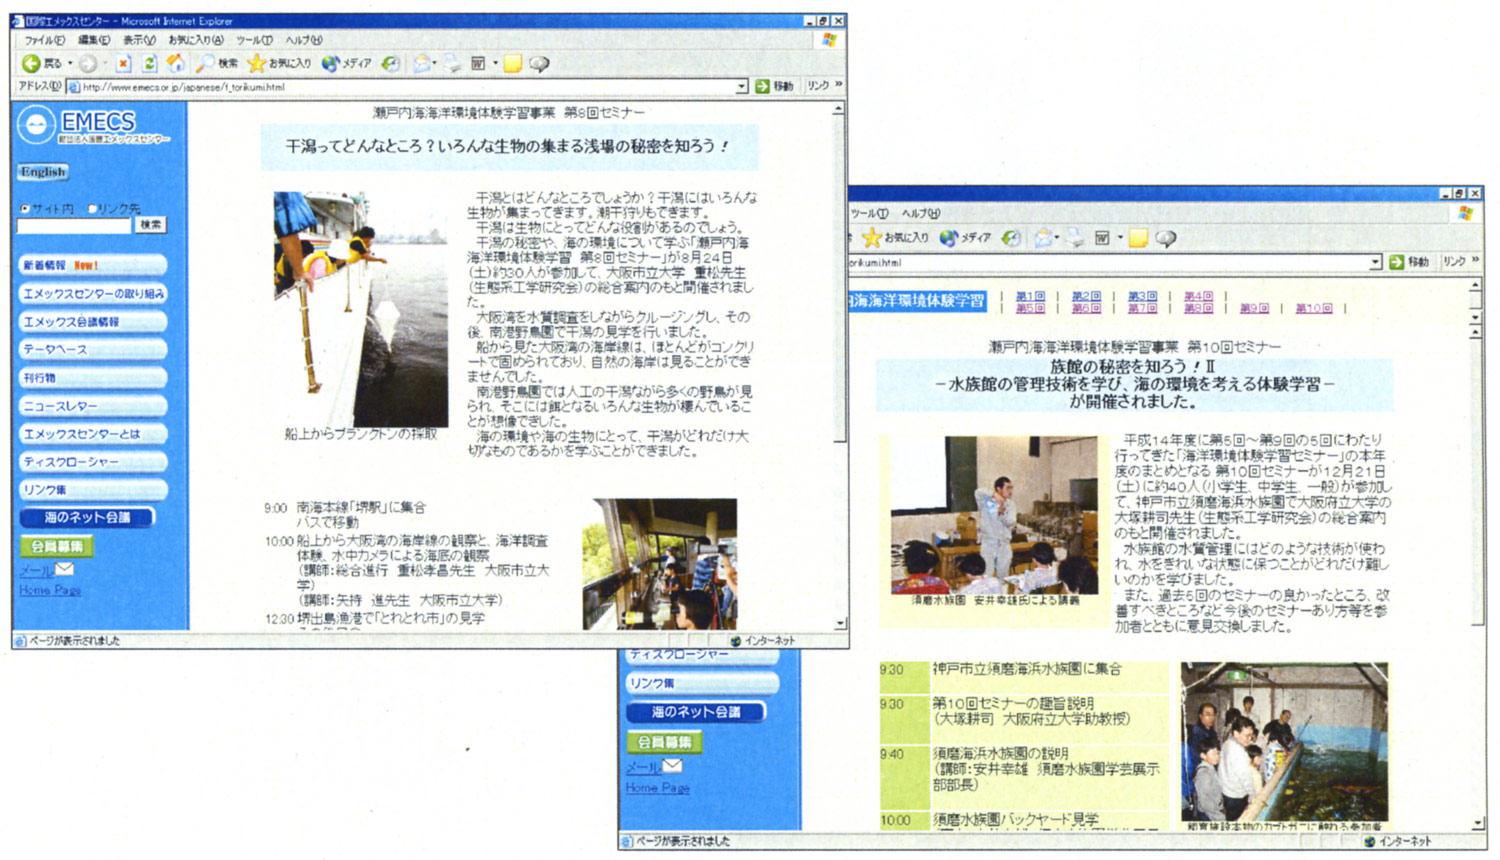Expand the Back button history arrow in the front window
The width and height of the screenshot is (1500, 860).
coord(70,64)
